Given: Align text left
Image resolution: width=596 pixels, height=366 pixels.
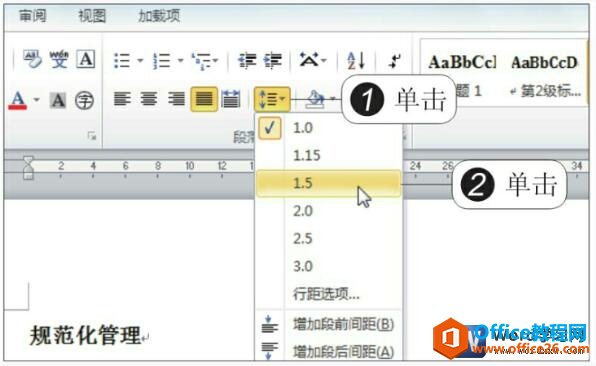Looking at the screenshot, I should 122,99.
